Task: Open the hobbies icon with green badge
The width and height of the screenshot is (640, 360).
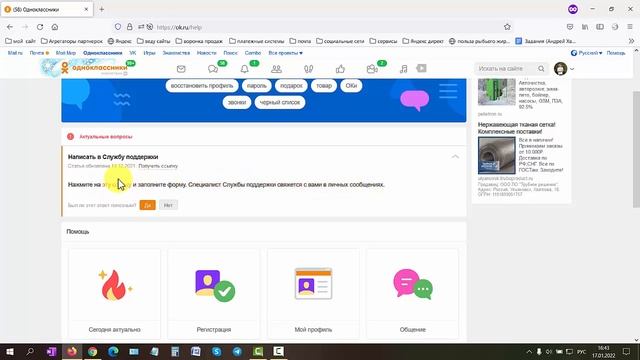Action: [x=372, y=69]
